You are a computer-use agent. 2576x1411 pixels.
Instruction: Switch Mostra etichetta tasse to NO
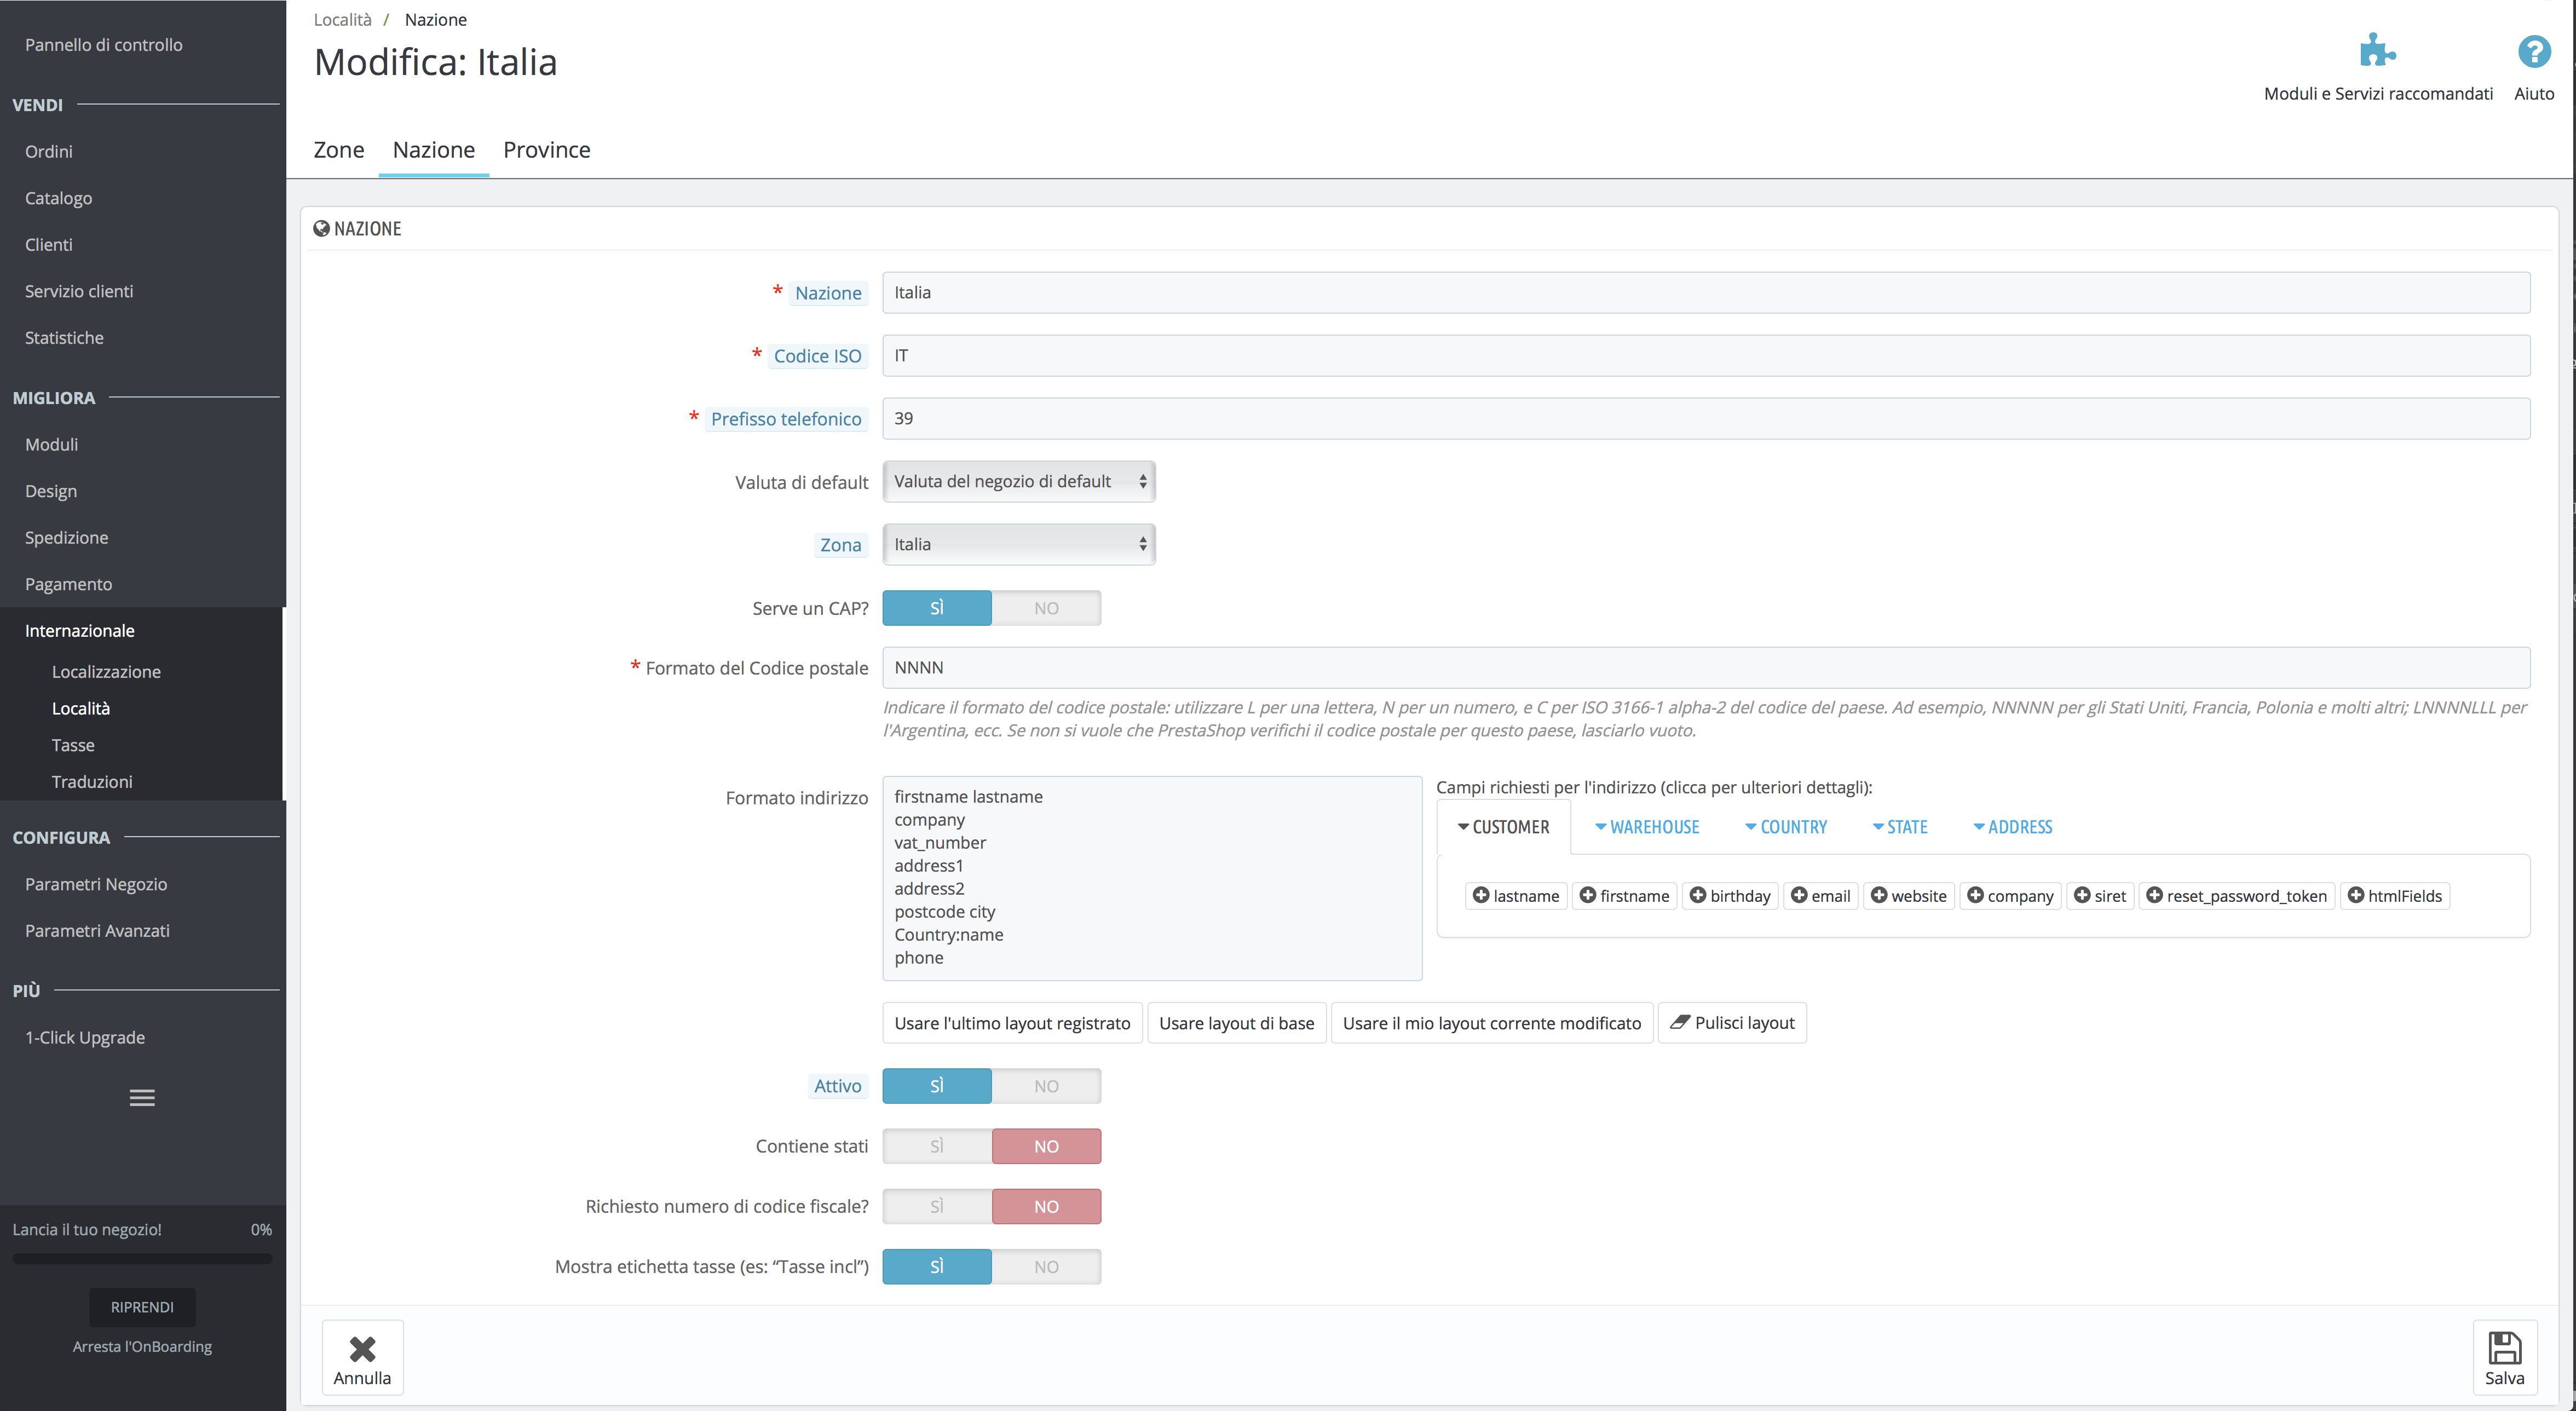point(1046,1266)
